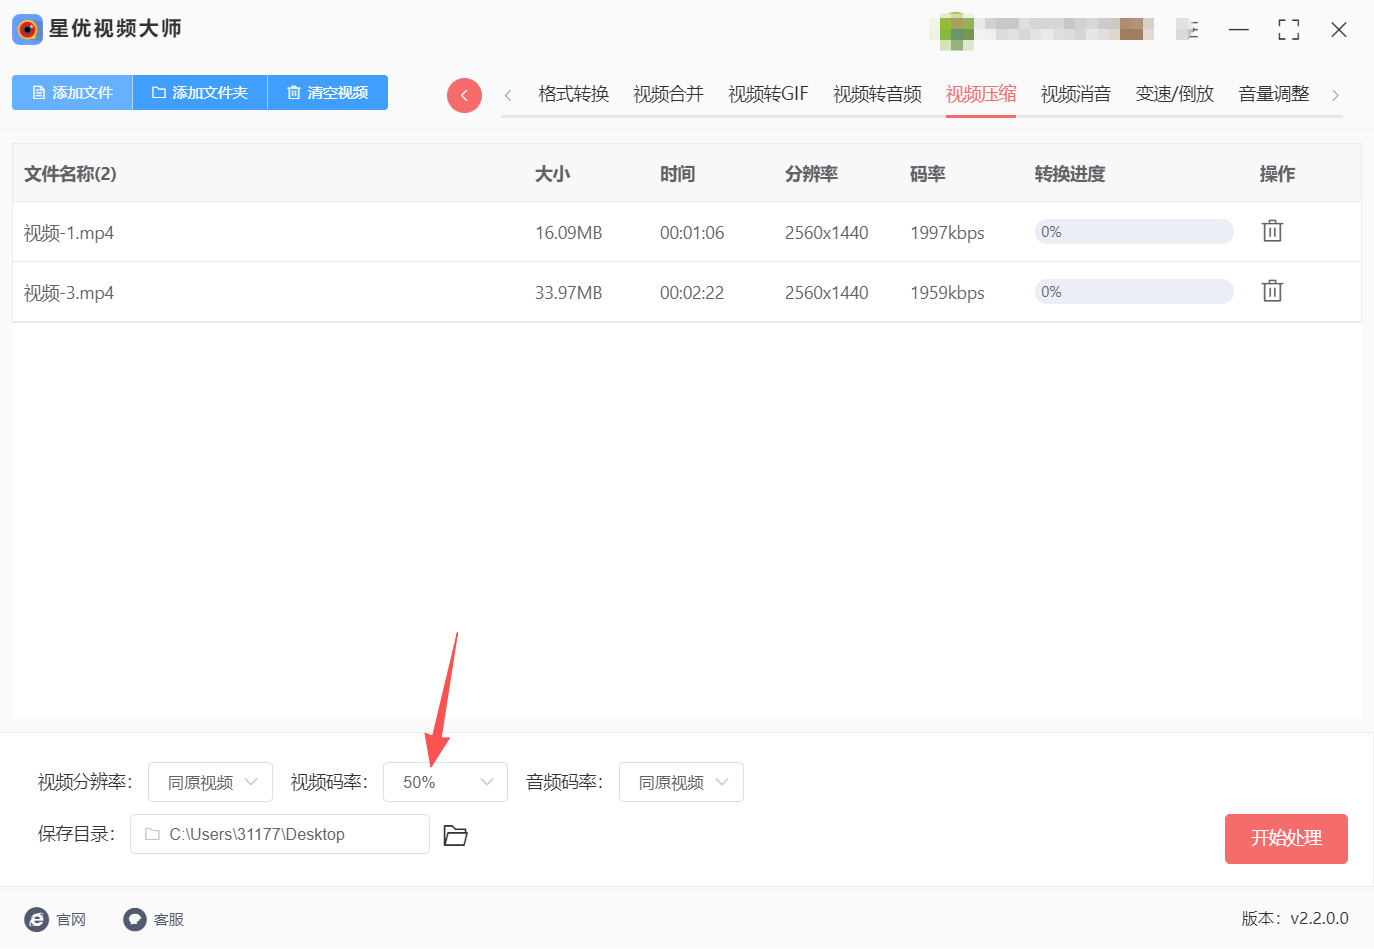Click the 33.97MB size cell
The image size is (1374, 949).
569,293
